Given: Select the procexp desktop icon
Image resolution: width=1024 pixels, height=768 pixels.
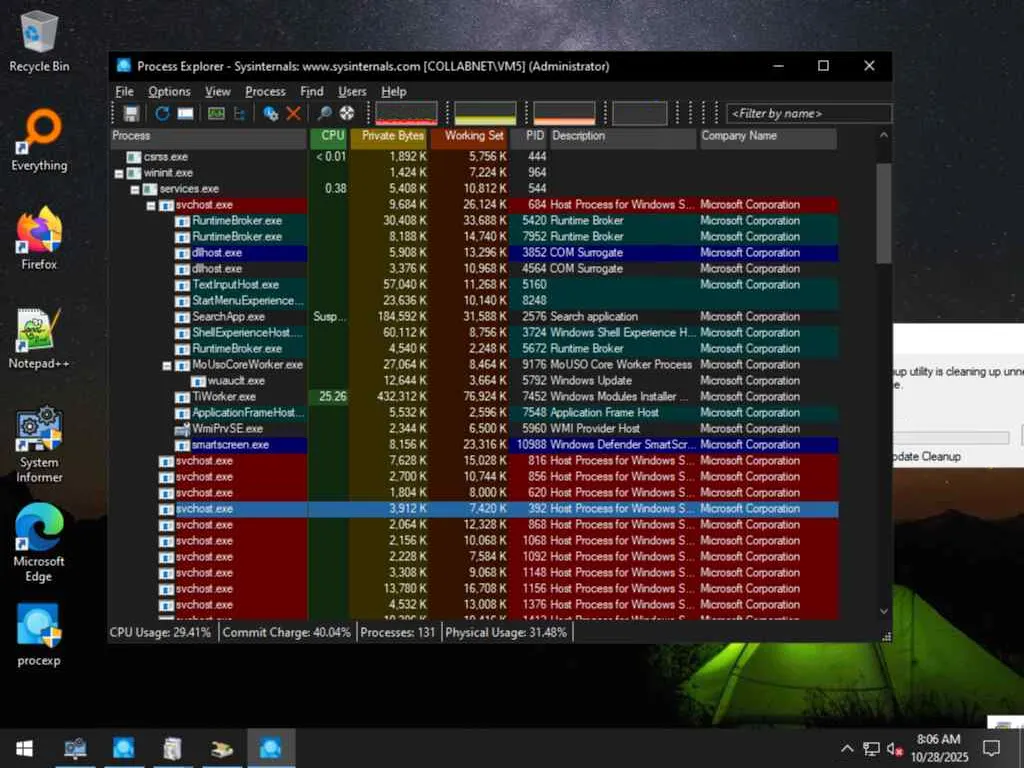Looking at the screenshot, I should 39,635.
